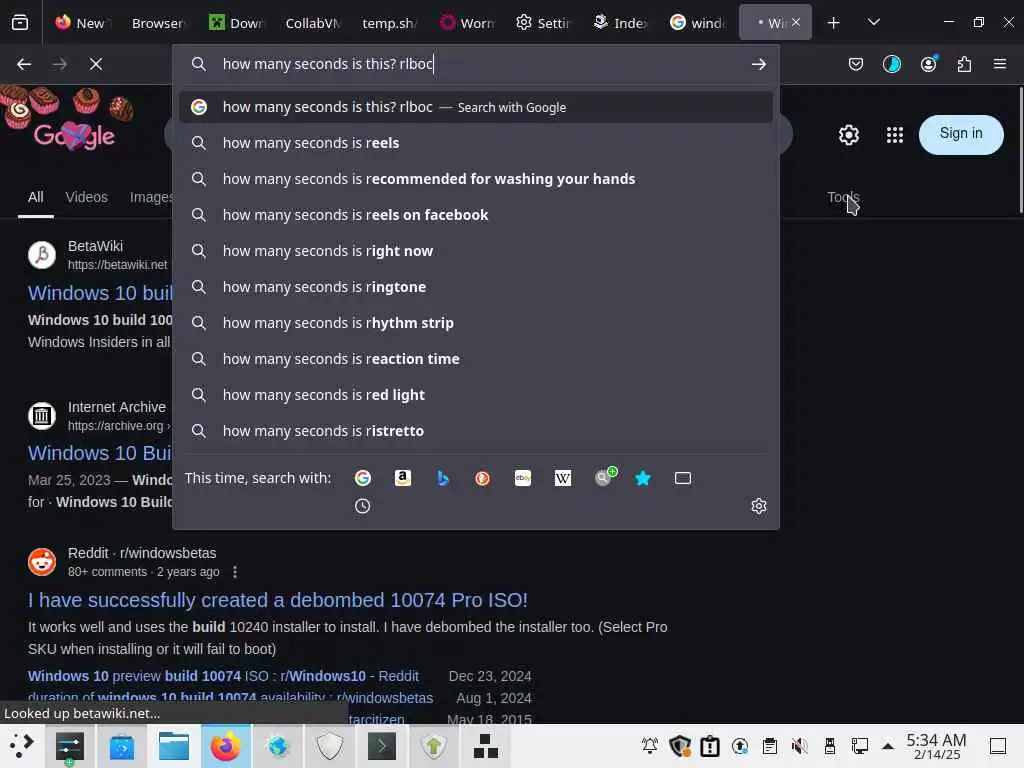
Task: Open the Konsole terminal taskbar icon
Action: tap(381, 746)
